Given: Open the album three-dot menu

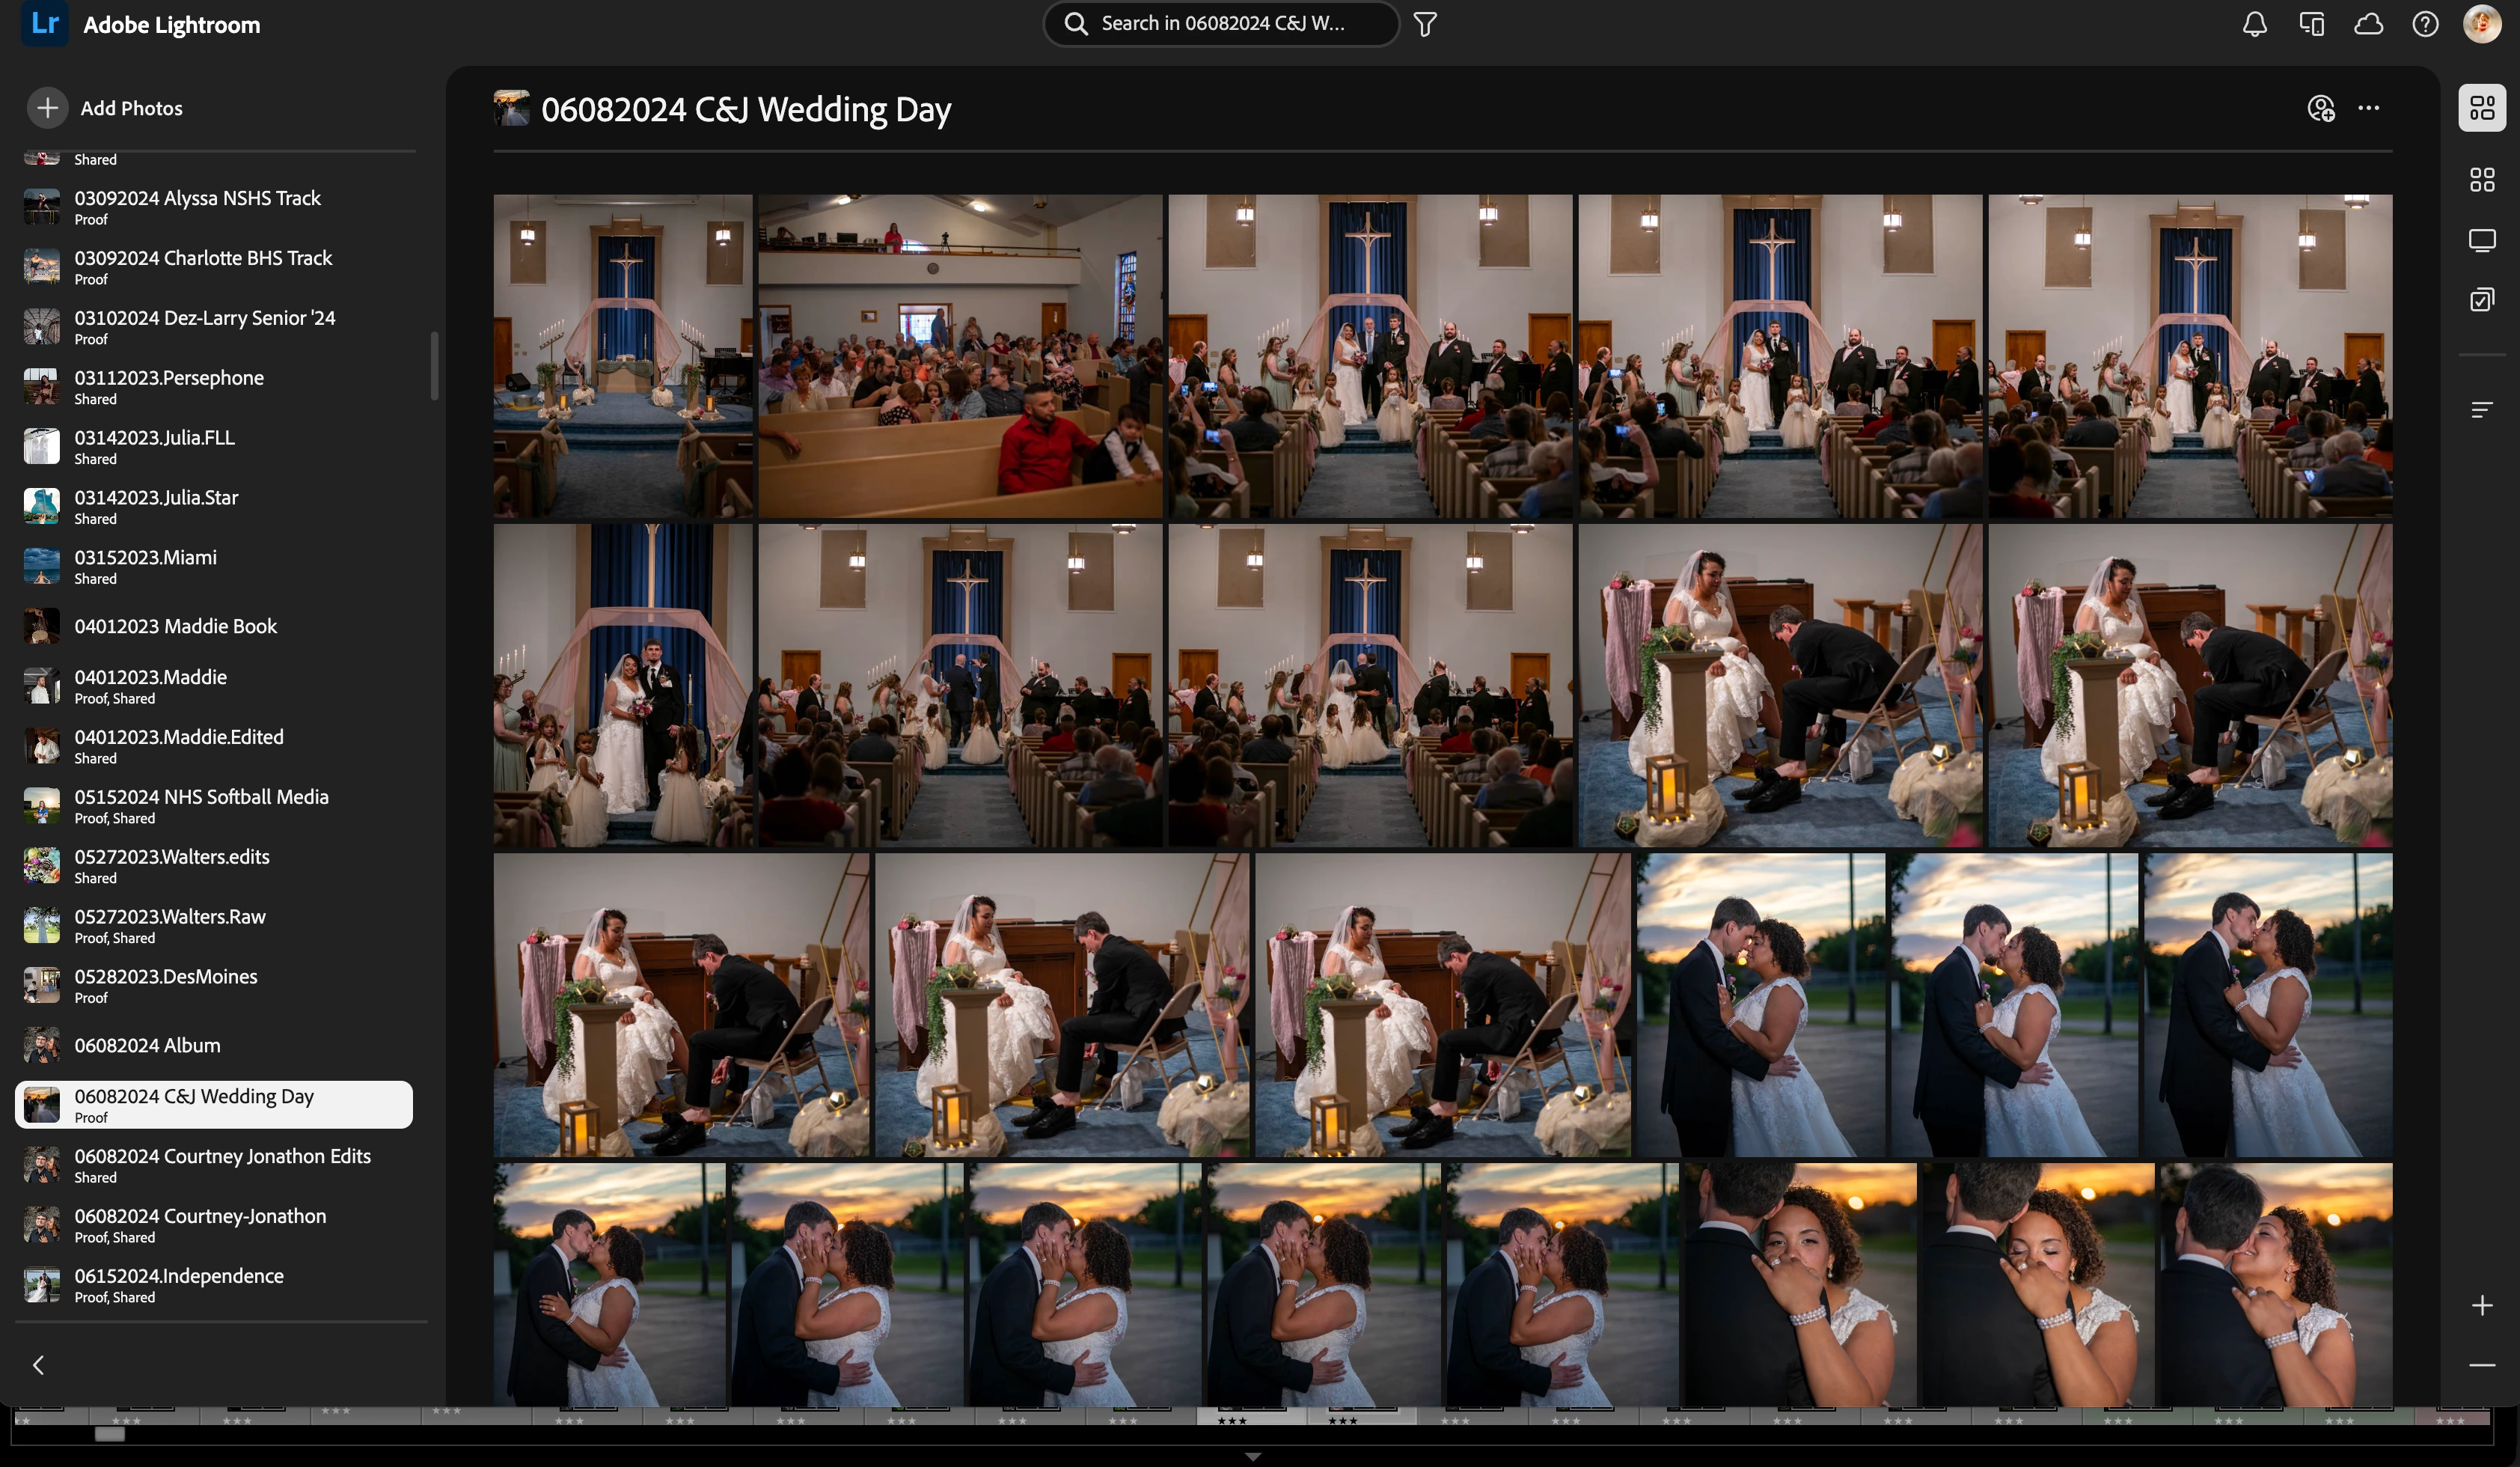Looking at the screenshot, I should pyautogui.click(x=2368, y=108).
